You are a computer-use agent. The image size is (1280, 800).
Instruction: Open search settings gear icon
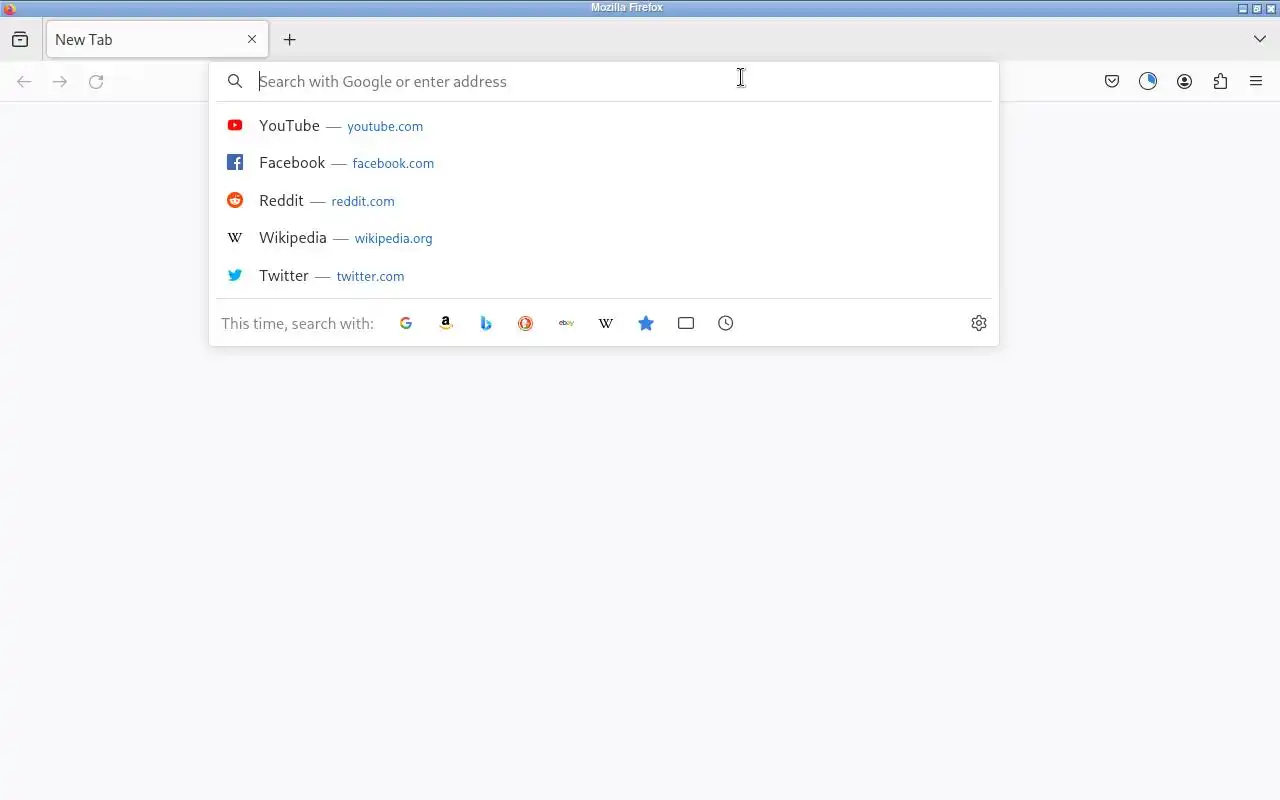click(x=979, y=323)
